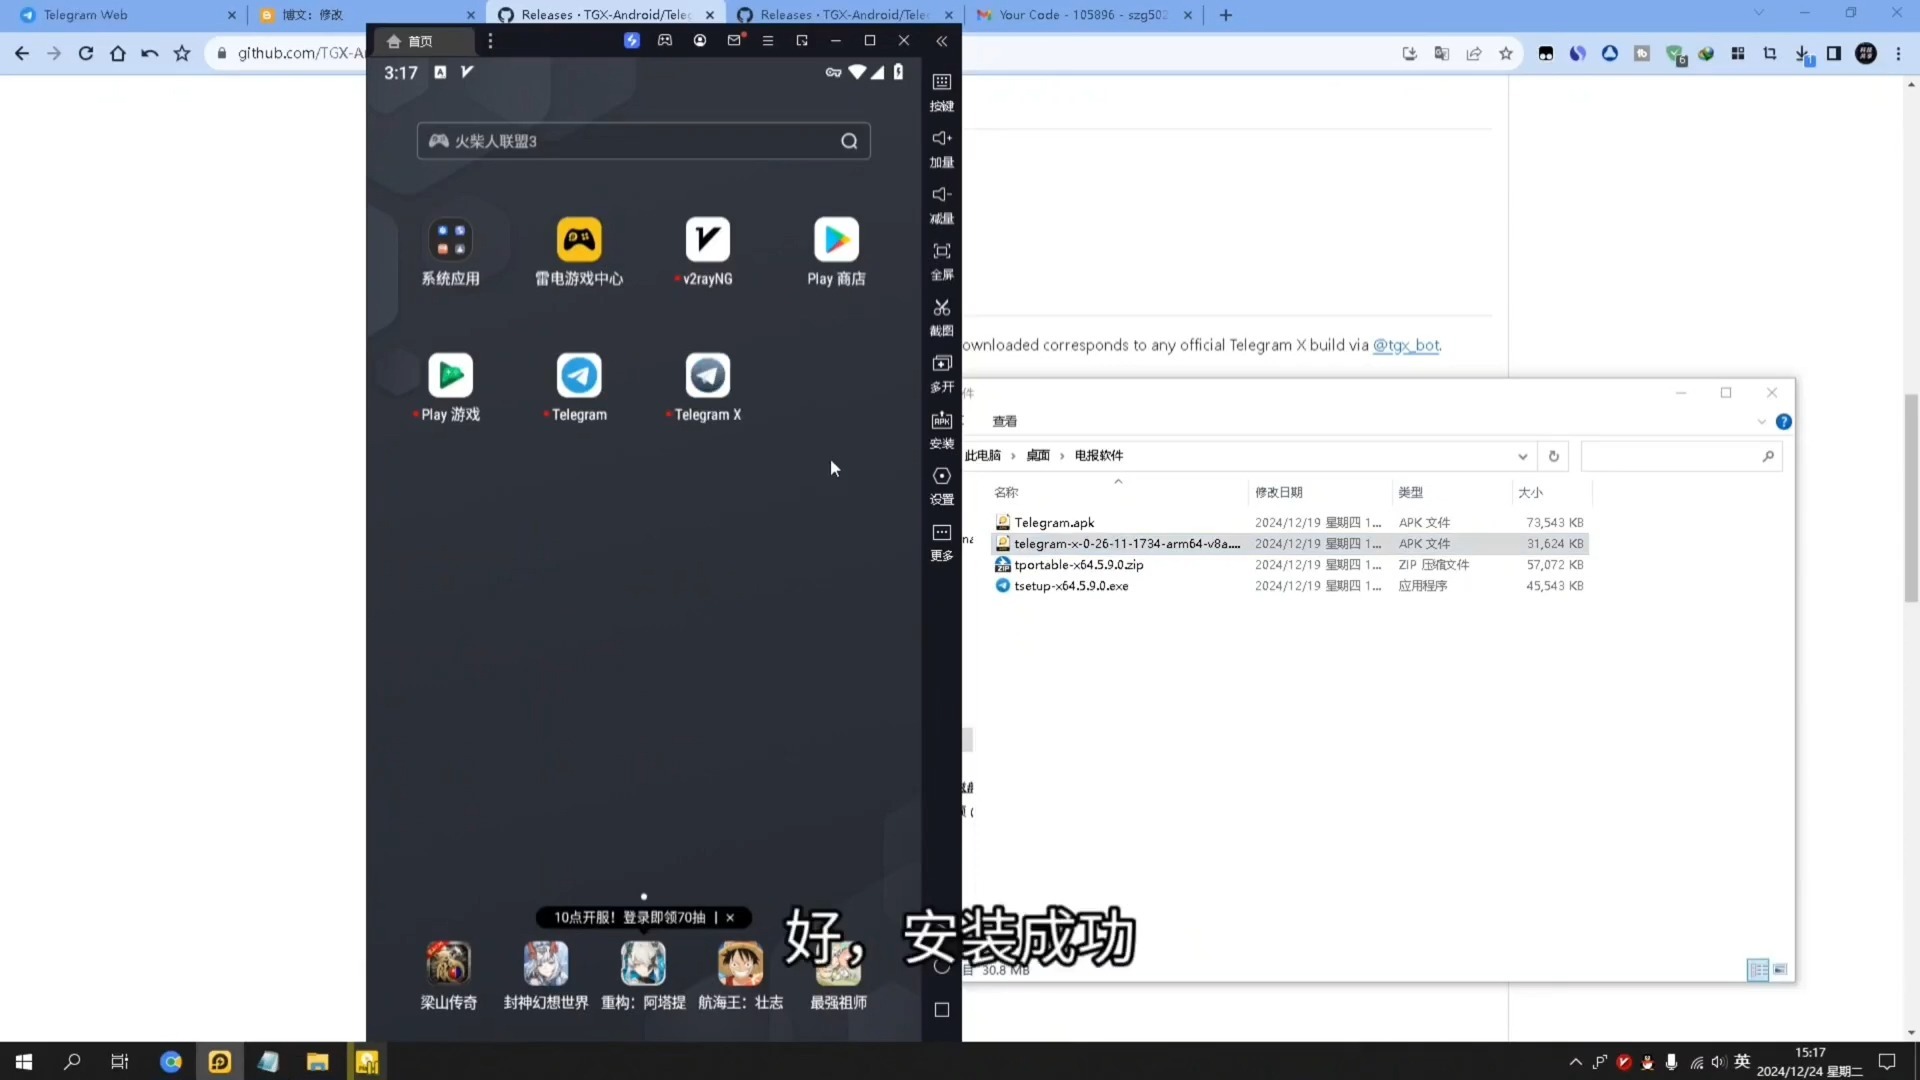Open the 查看 tab in file explorer
Image resolution: width=1920 pixels, height=1080 pixels.
1005,421
